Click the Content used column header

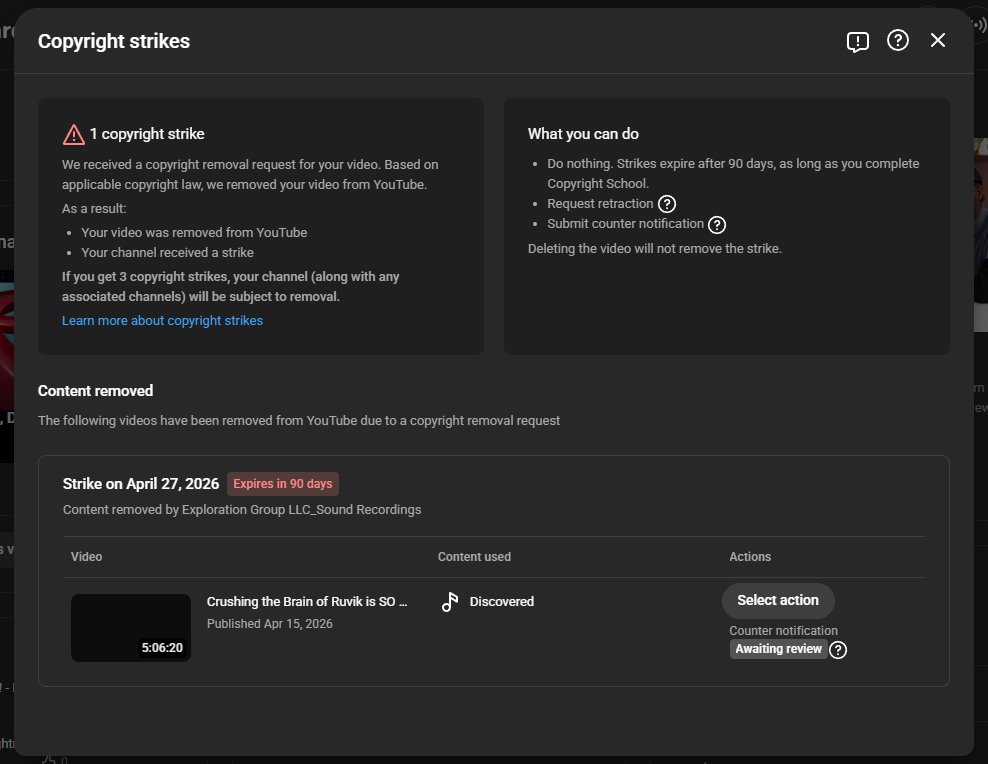tap(474, 557)
